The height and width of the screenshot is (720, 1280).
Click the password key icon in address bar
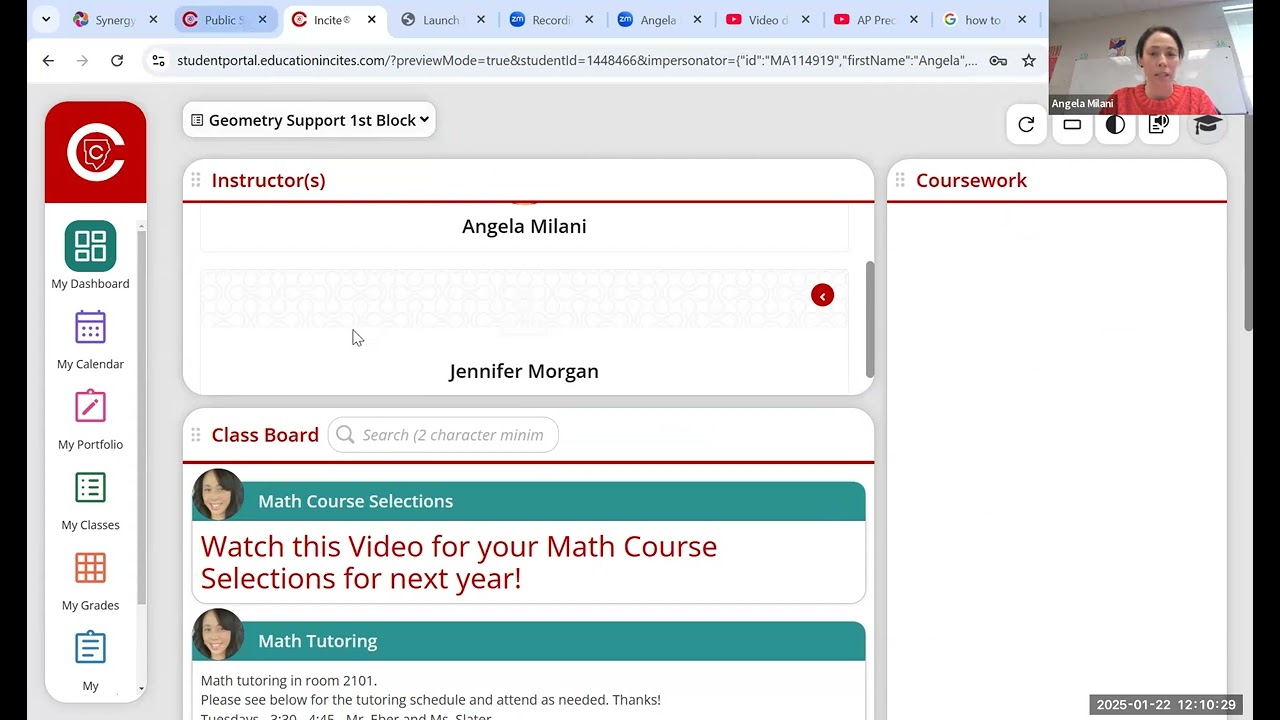pos(998,60)
